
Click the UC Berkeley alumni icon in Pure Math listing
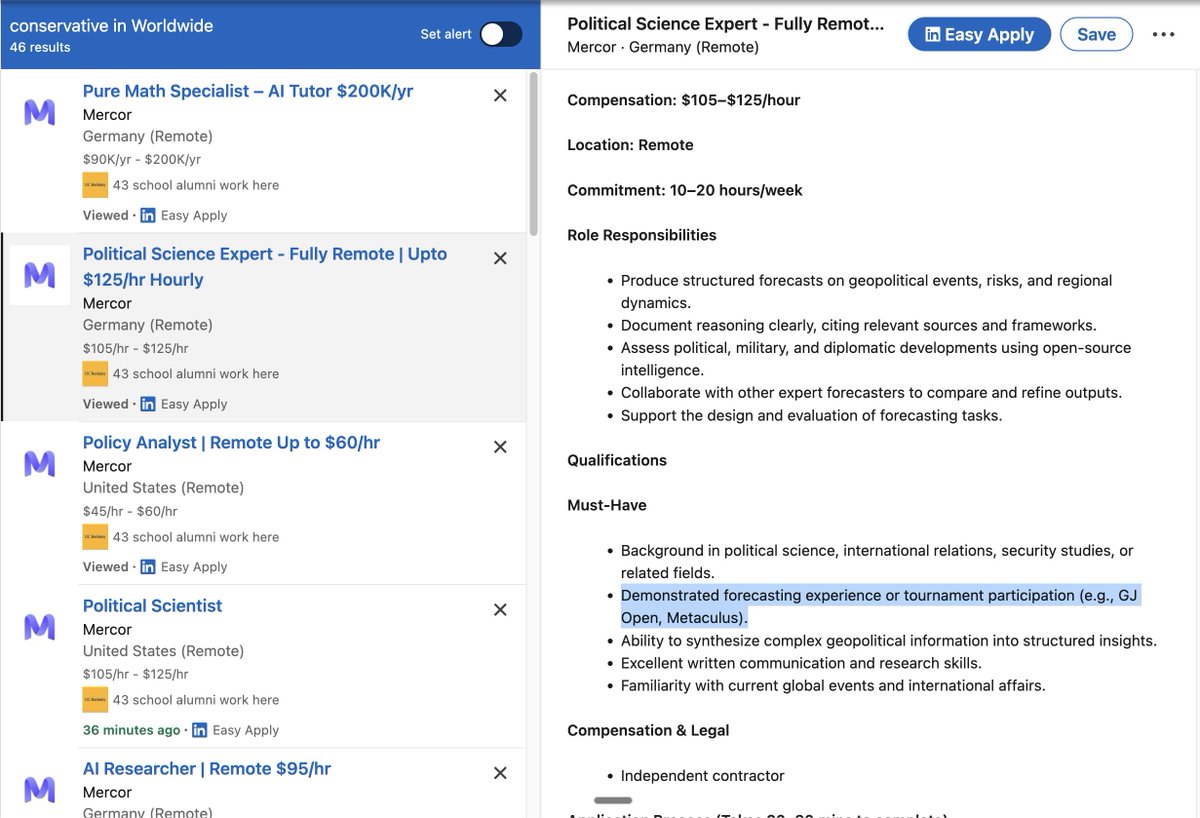[95, 185]
